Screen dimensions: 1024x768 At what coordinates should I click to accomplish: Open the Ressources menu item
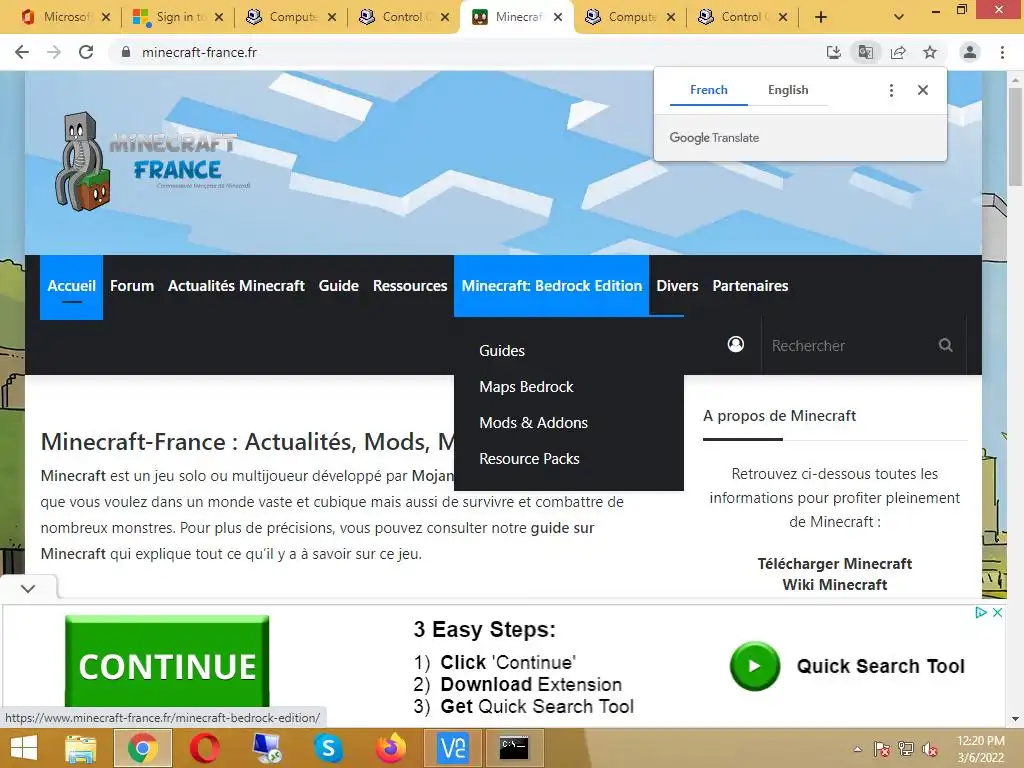coord(410,286)
